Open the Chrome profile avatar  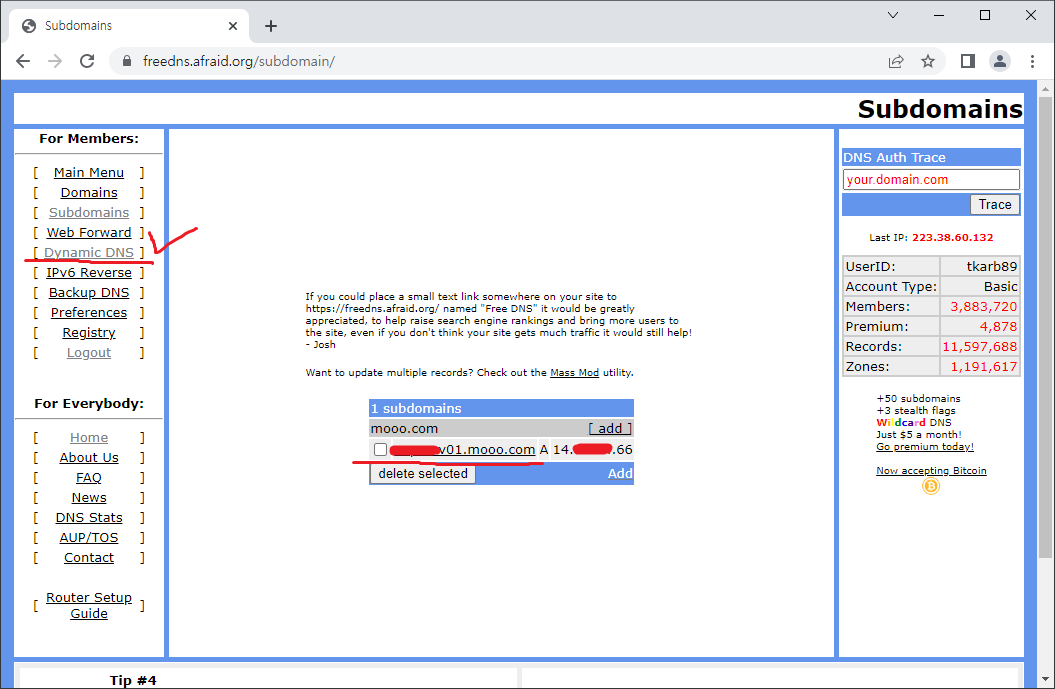click(x=1000, y=61)
